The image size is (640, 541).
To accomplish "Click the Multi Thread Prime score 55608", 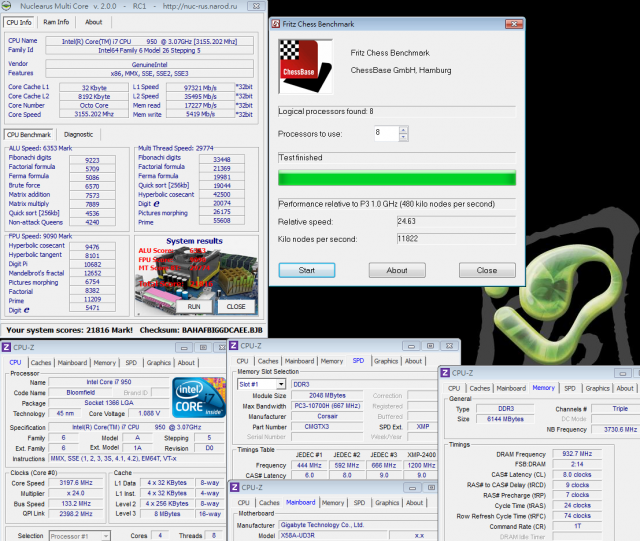I will point(222,220).
